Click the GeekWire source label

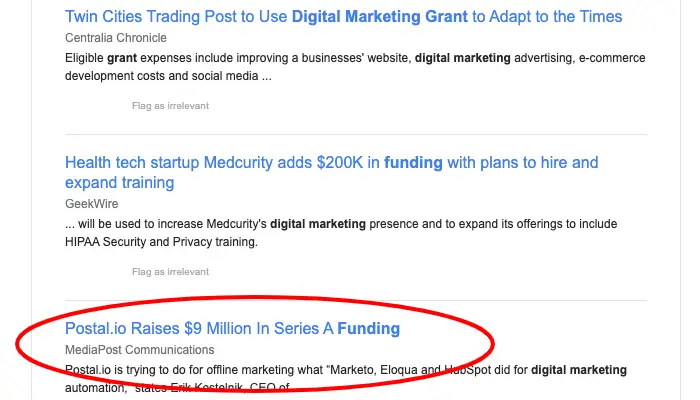point(88,203)
